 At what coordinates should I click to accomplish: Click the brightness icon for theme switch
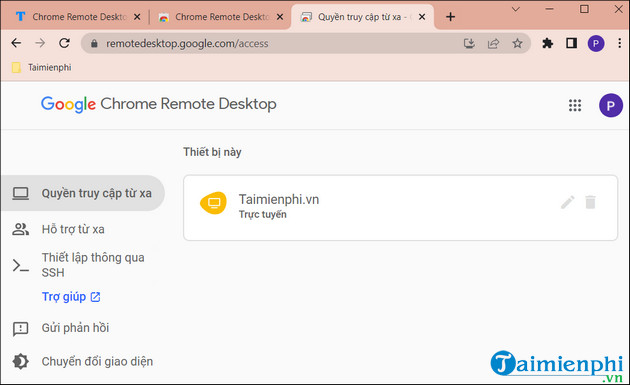[x=20, y=361]
